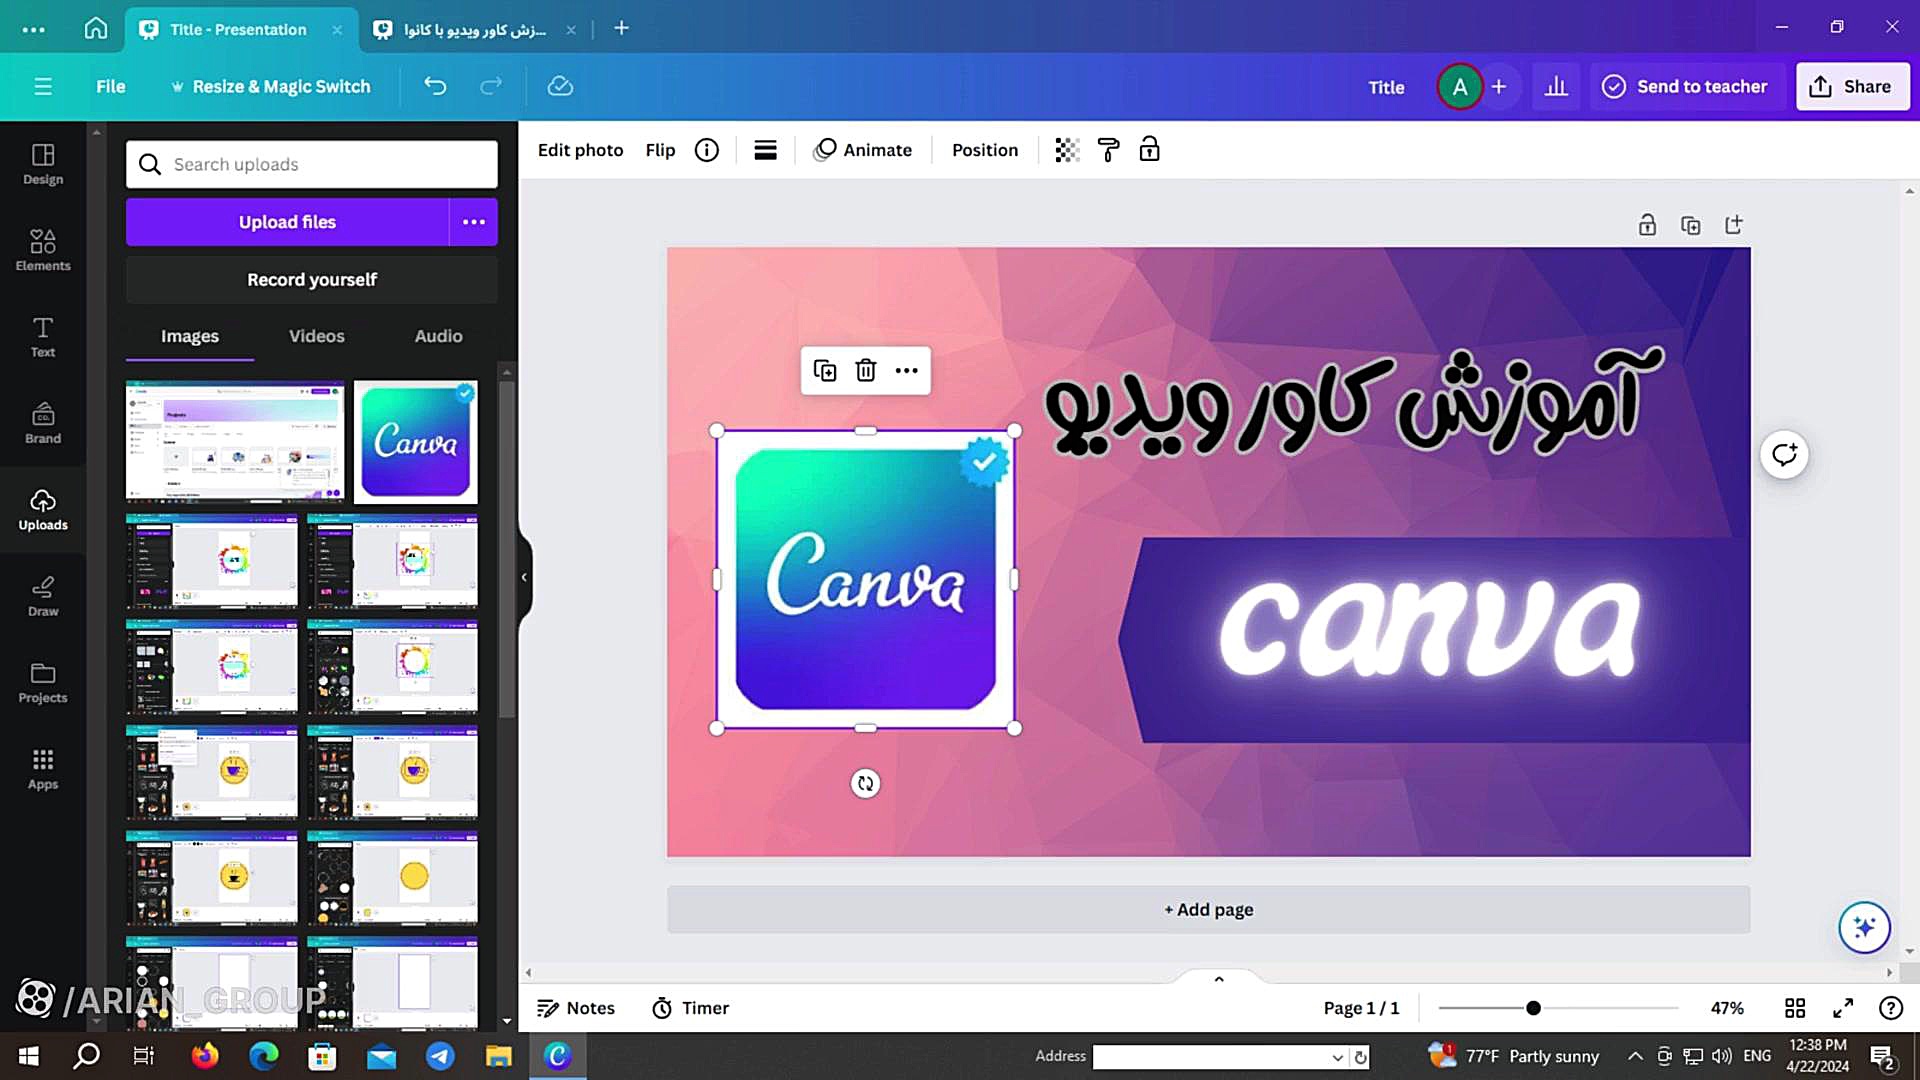The width and height of the screenshot is (1920, 1080).
Task: Click the Animate button
Action: point(863,150)
